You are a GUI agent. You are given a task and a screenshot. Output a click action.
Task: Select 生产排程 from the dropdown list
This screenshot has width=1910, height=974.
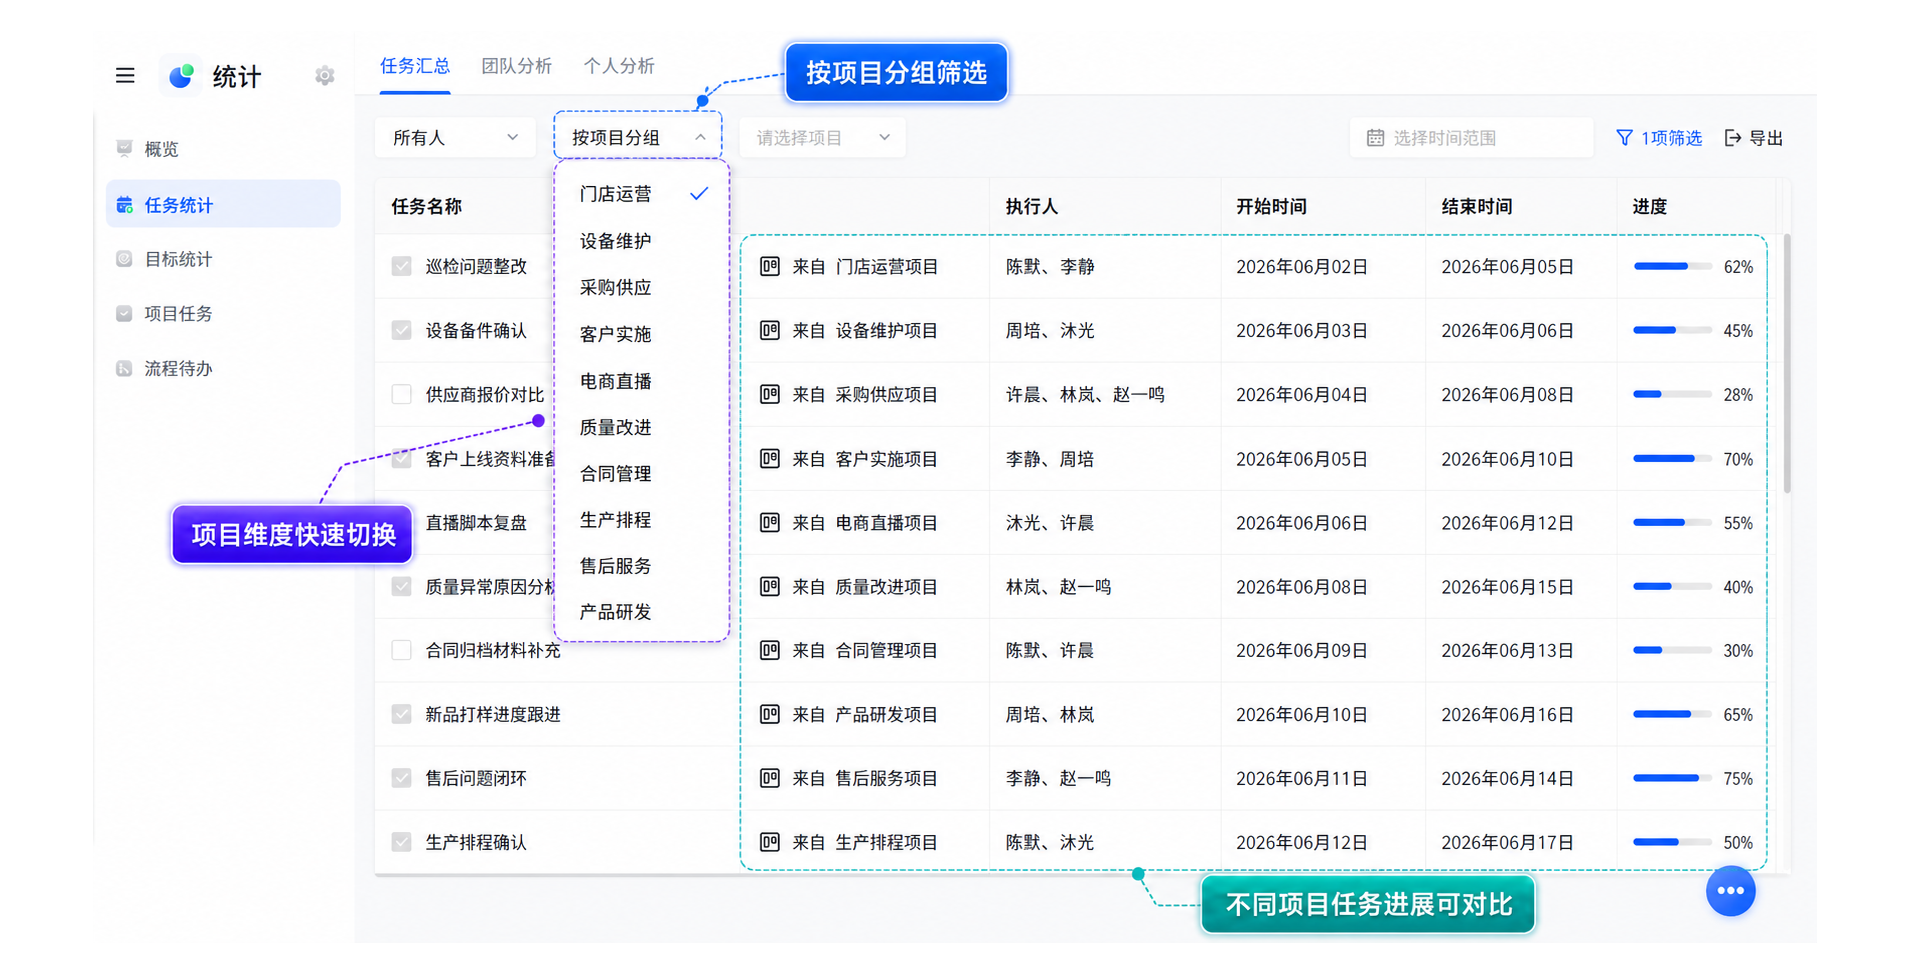(x=641, y=520)
